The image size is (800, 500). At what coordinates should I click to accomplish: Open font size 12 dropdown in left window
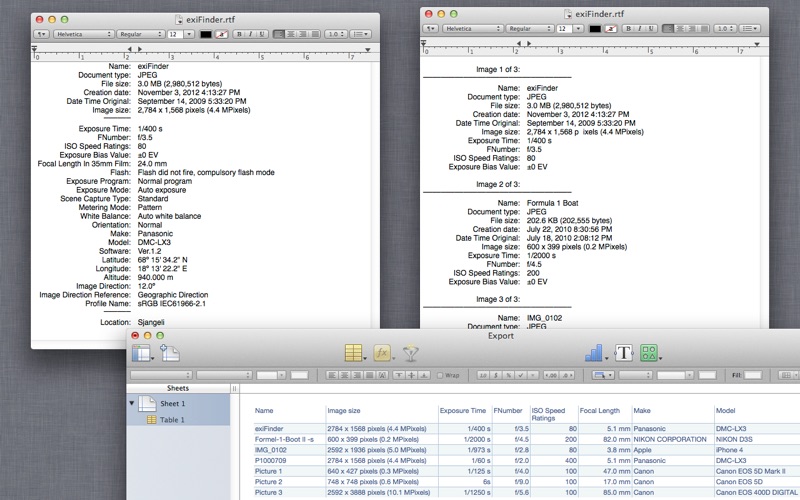pyautogui.click(x=189, y=34)
